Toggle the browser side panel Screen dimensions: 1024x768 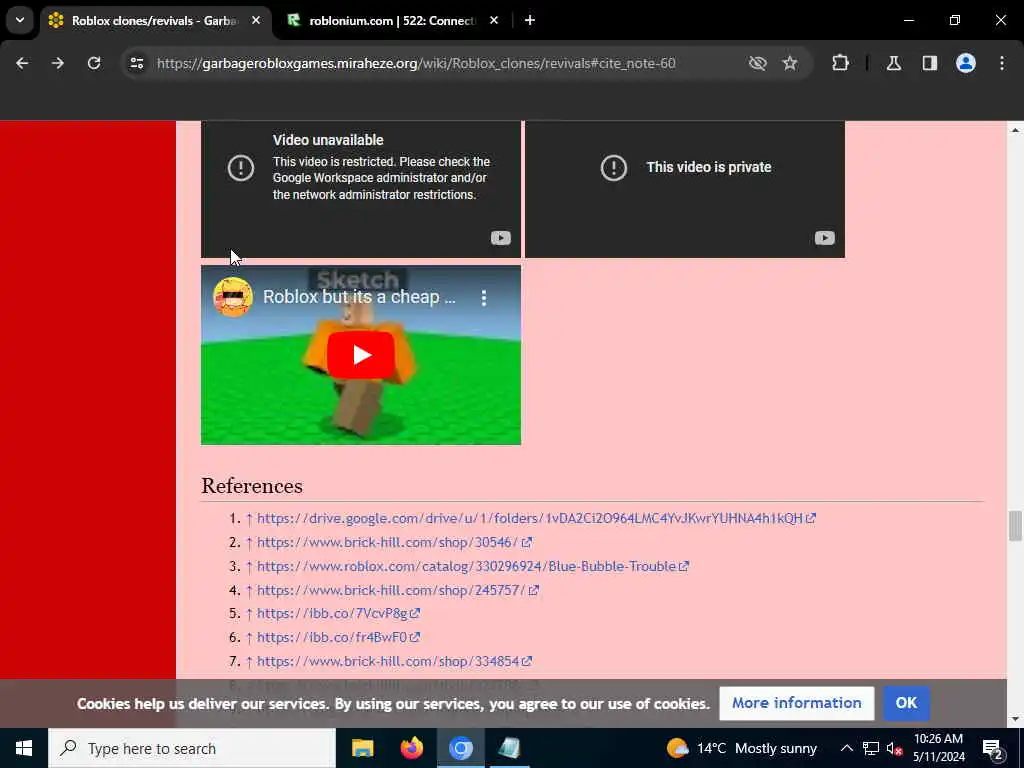coord(930,63)
